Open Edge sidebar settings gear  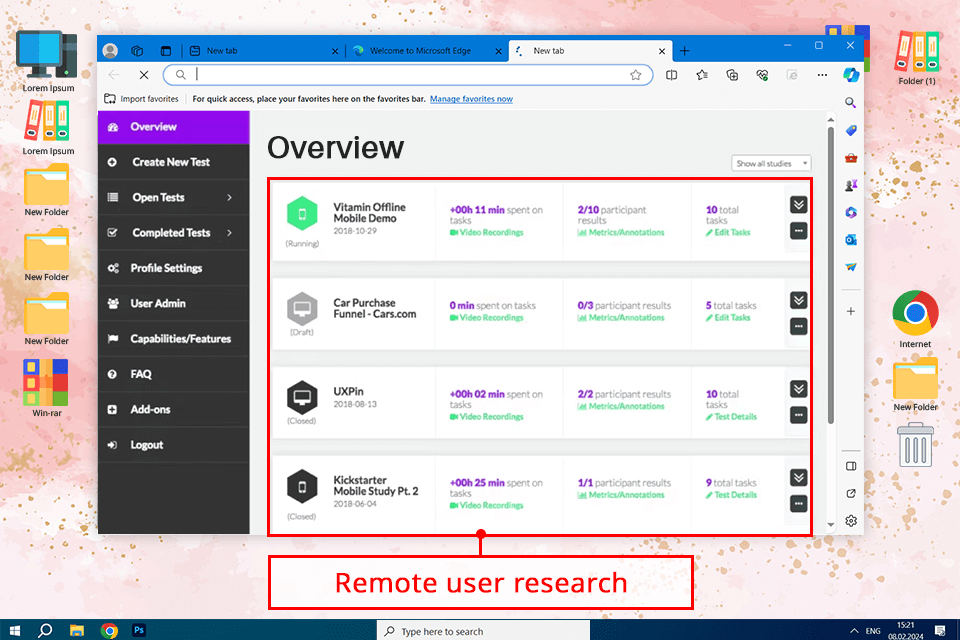tap(851, 521)
